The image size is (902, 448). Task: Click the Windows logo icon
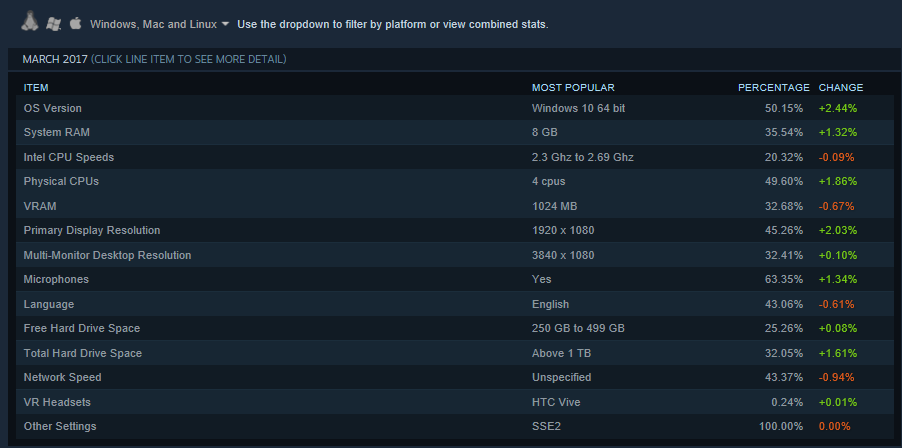point(54,22)
